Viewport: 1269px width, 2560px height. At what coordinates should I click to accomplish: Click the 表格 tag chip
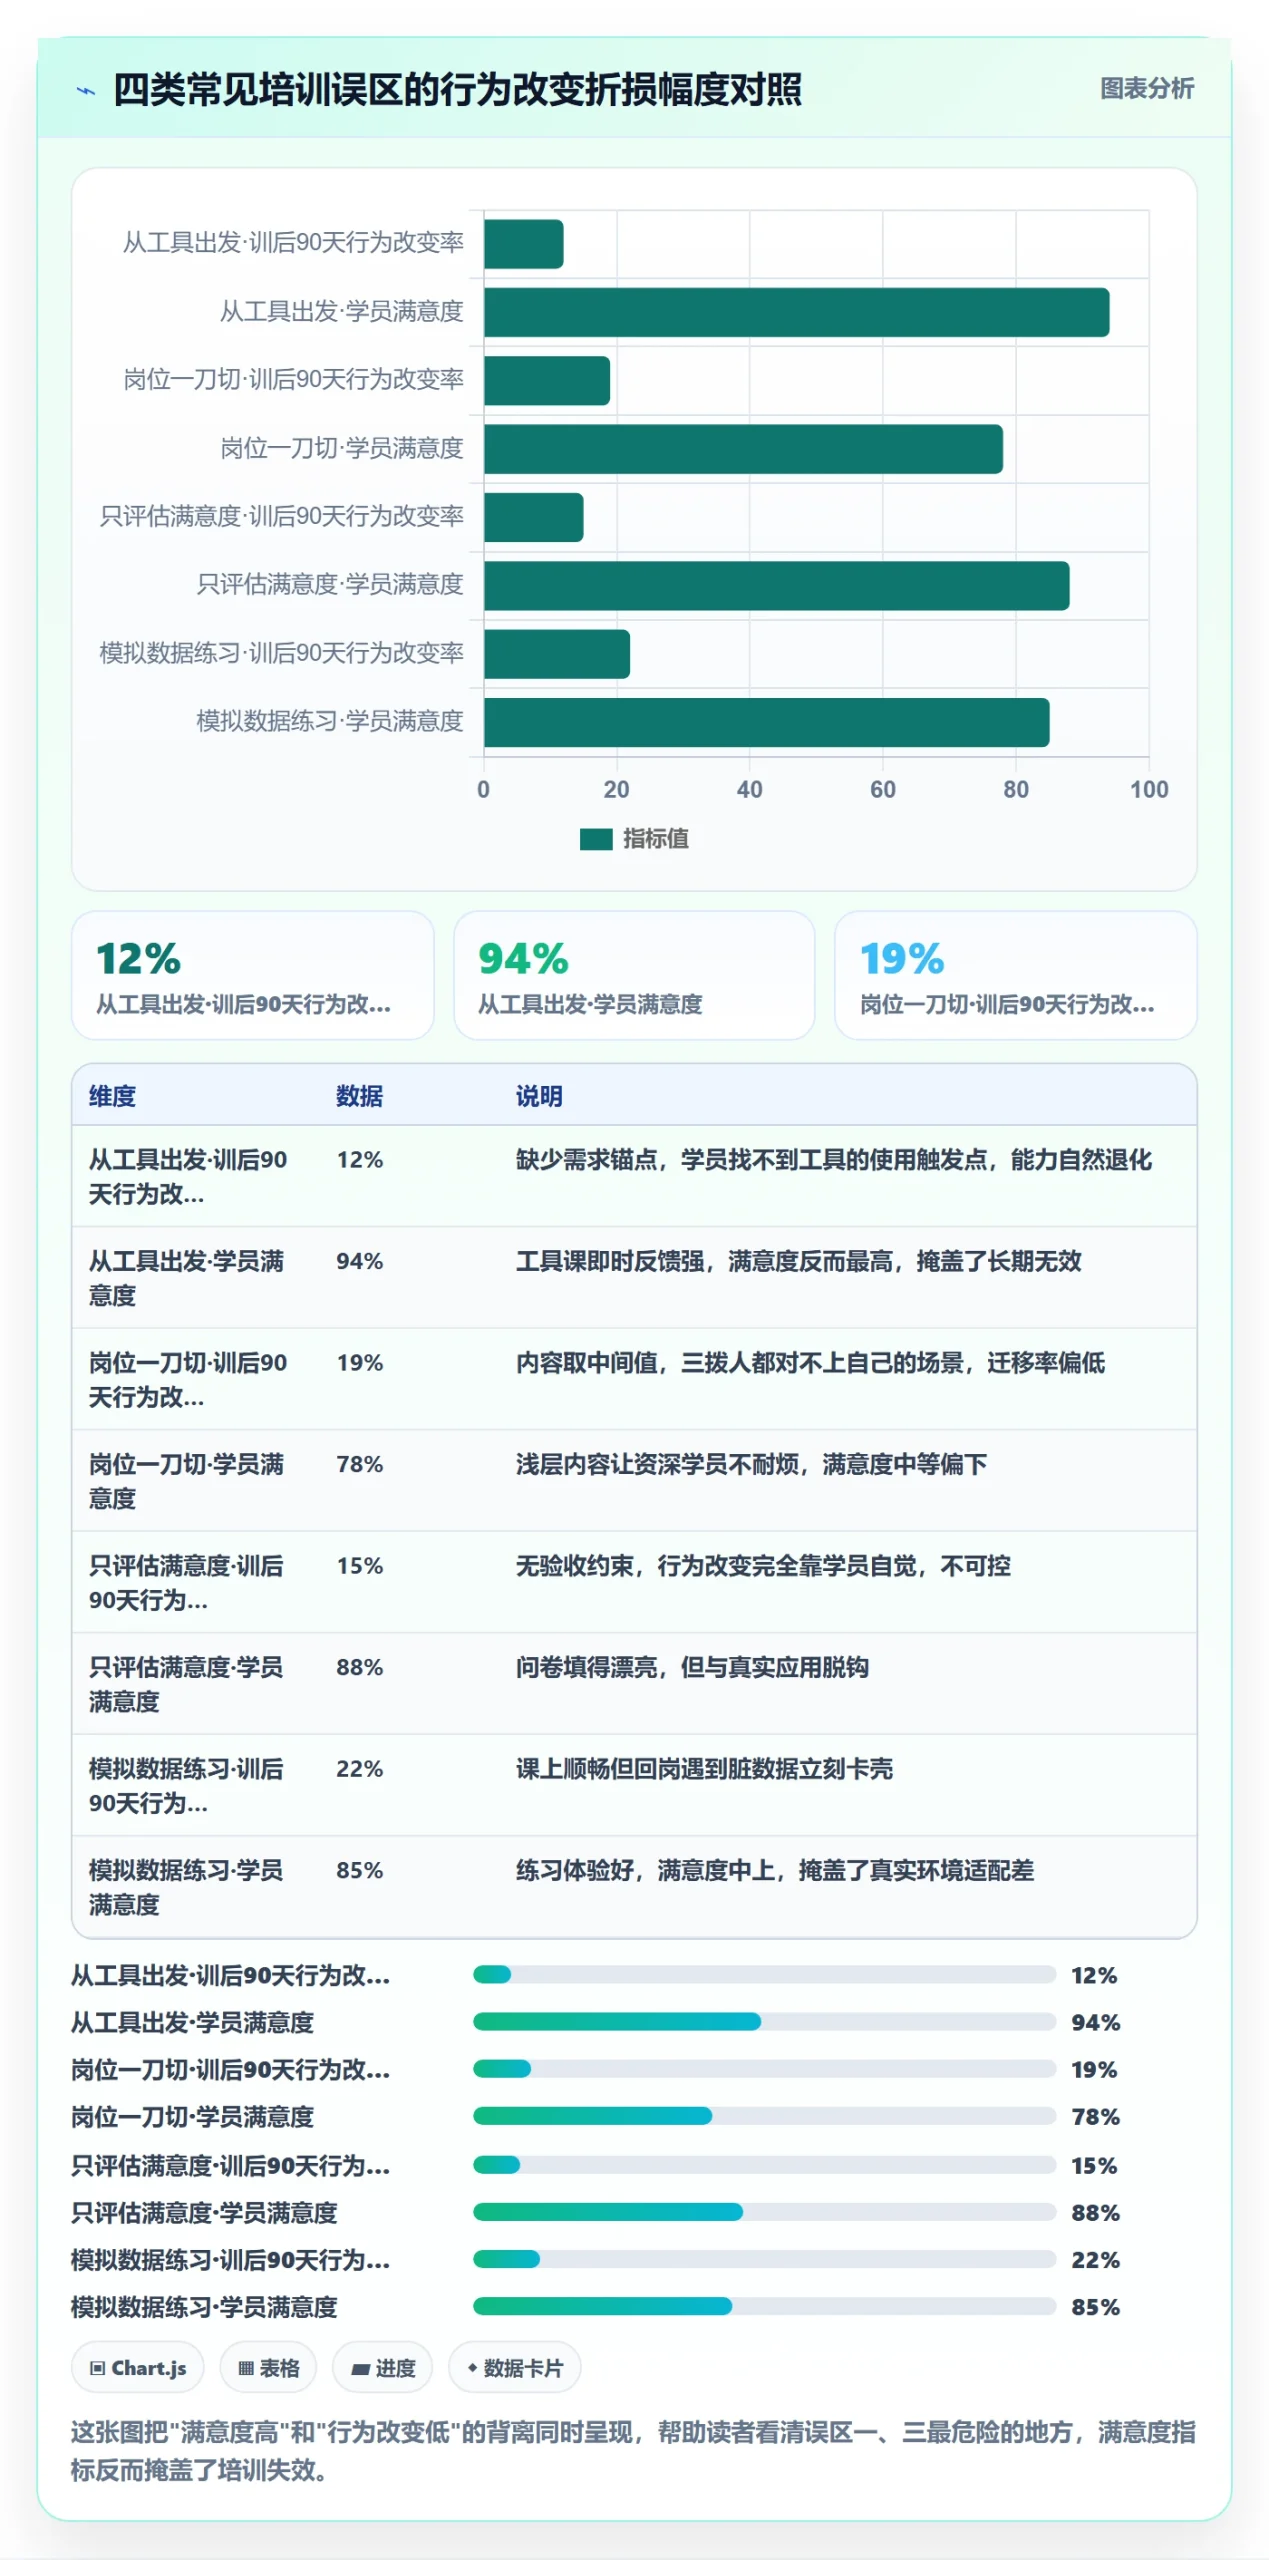point(268,2367)
